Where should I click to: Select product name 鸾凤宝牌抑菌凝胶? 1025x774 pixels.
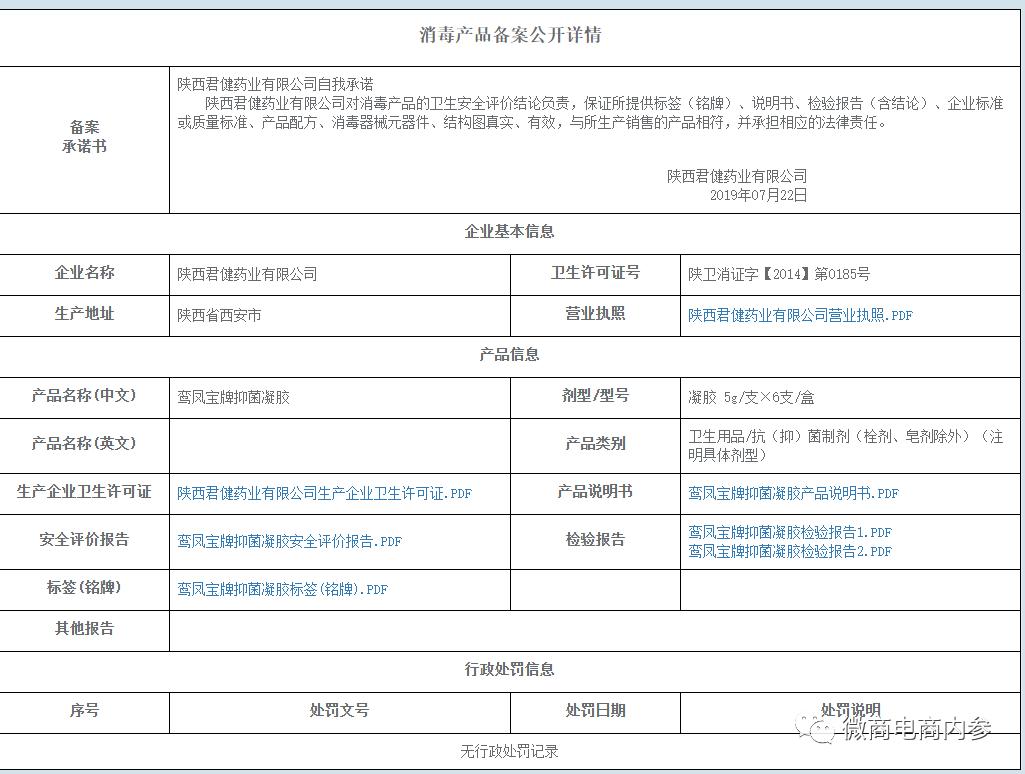(x=233, y=397)
